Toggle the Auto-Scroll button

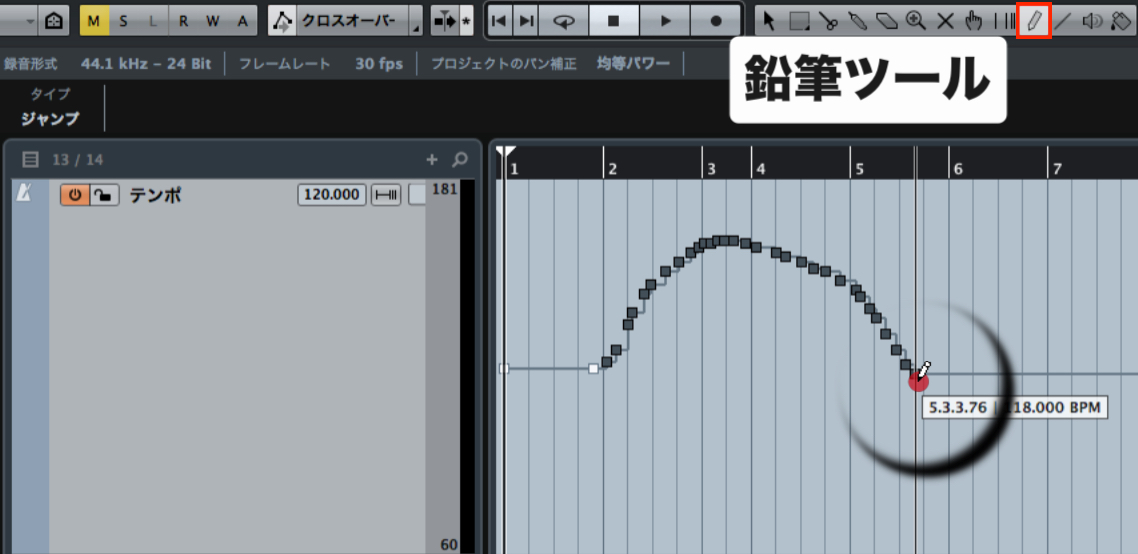pos(443,21)
